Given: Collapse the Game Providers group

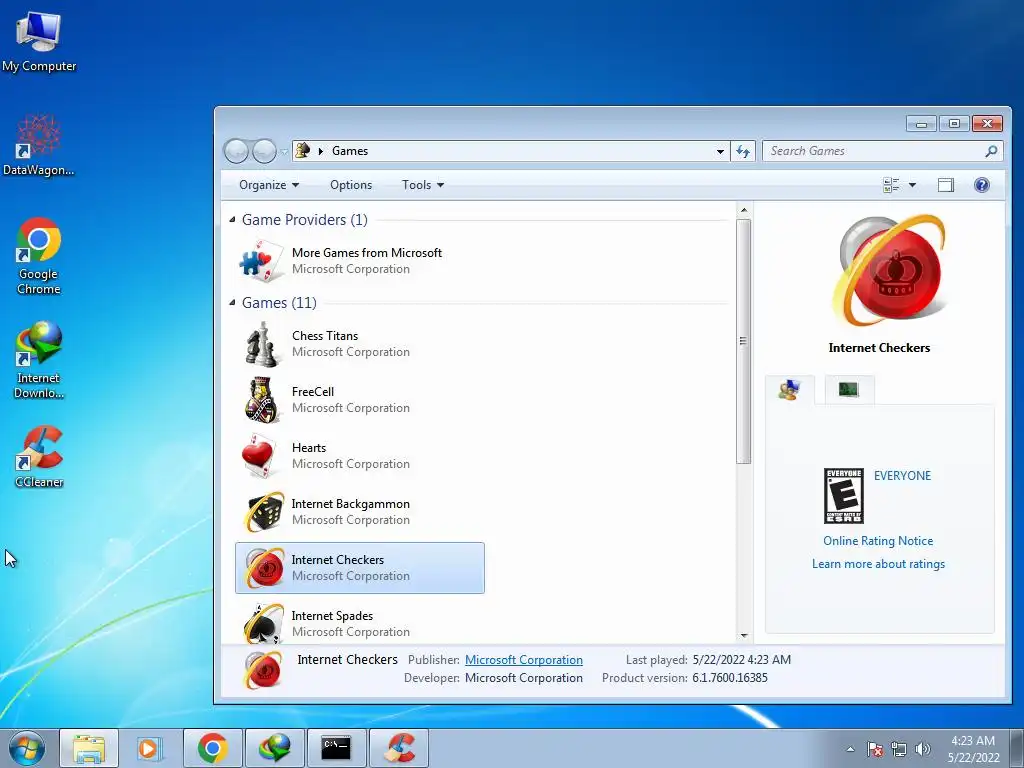Looking at the screenshot, I should [232, 219].
